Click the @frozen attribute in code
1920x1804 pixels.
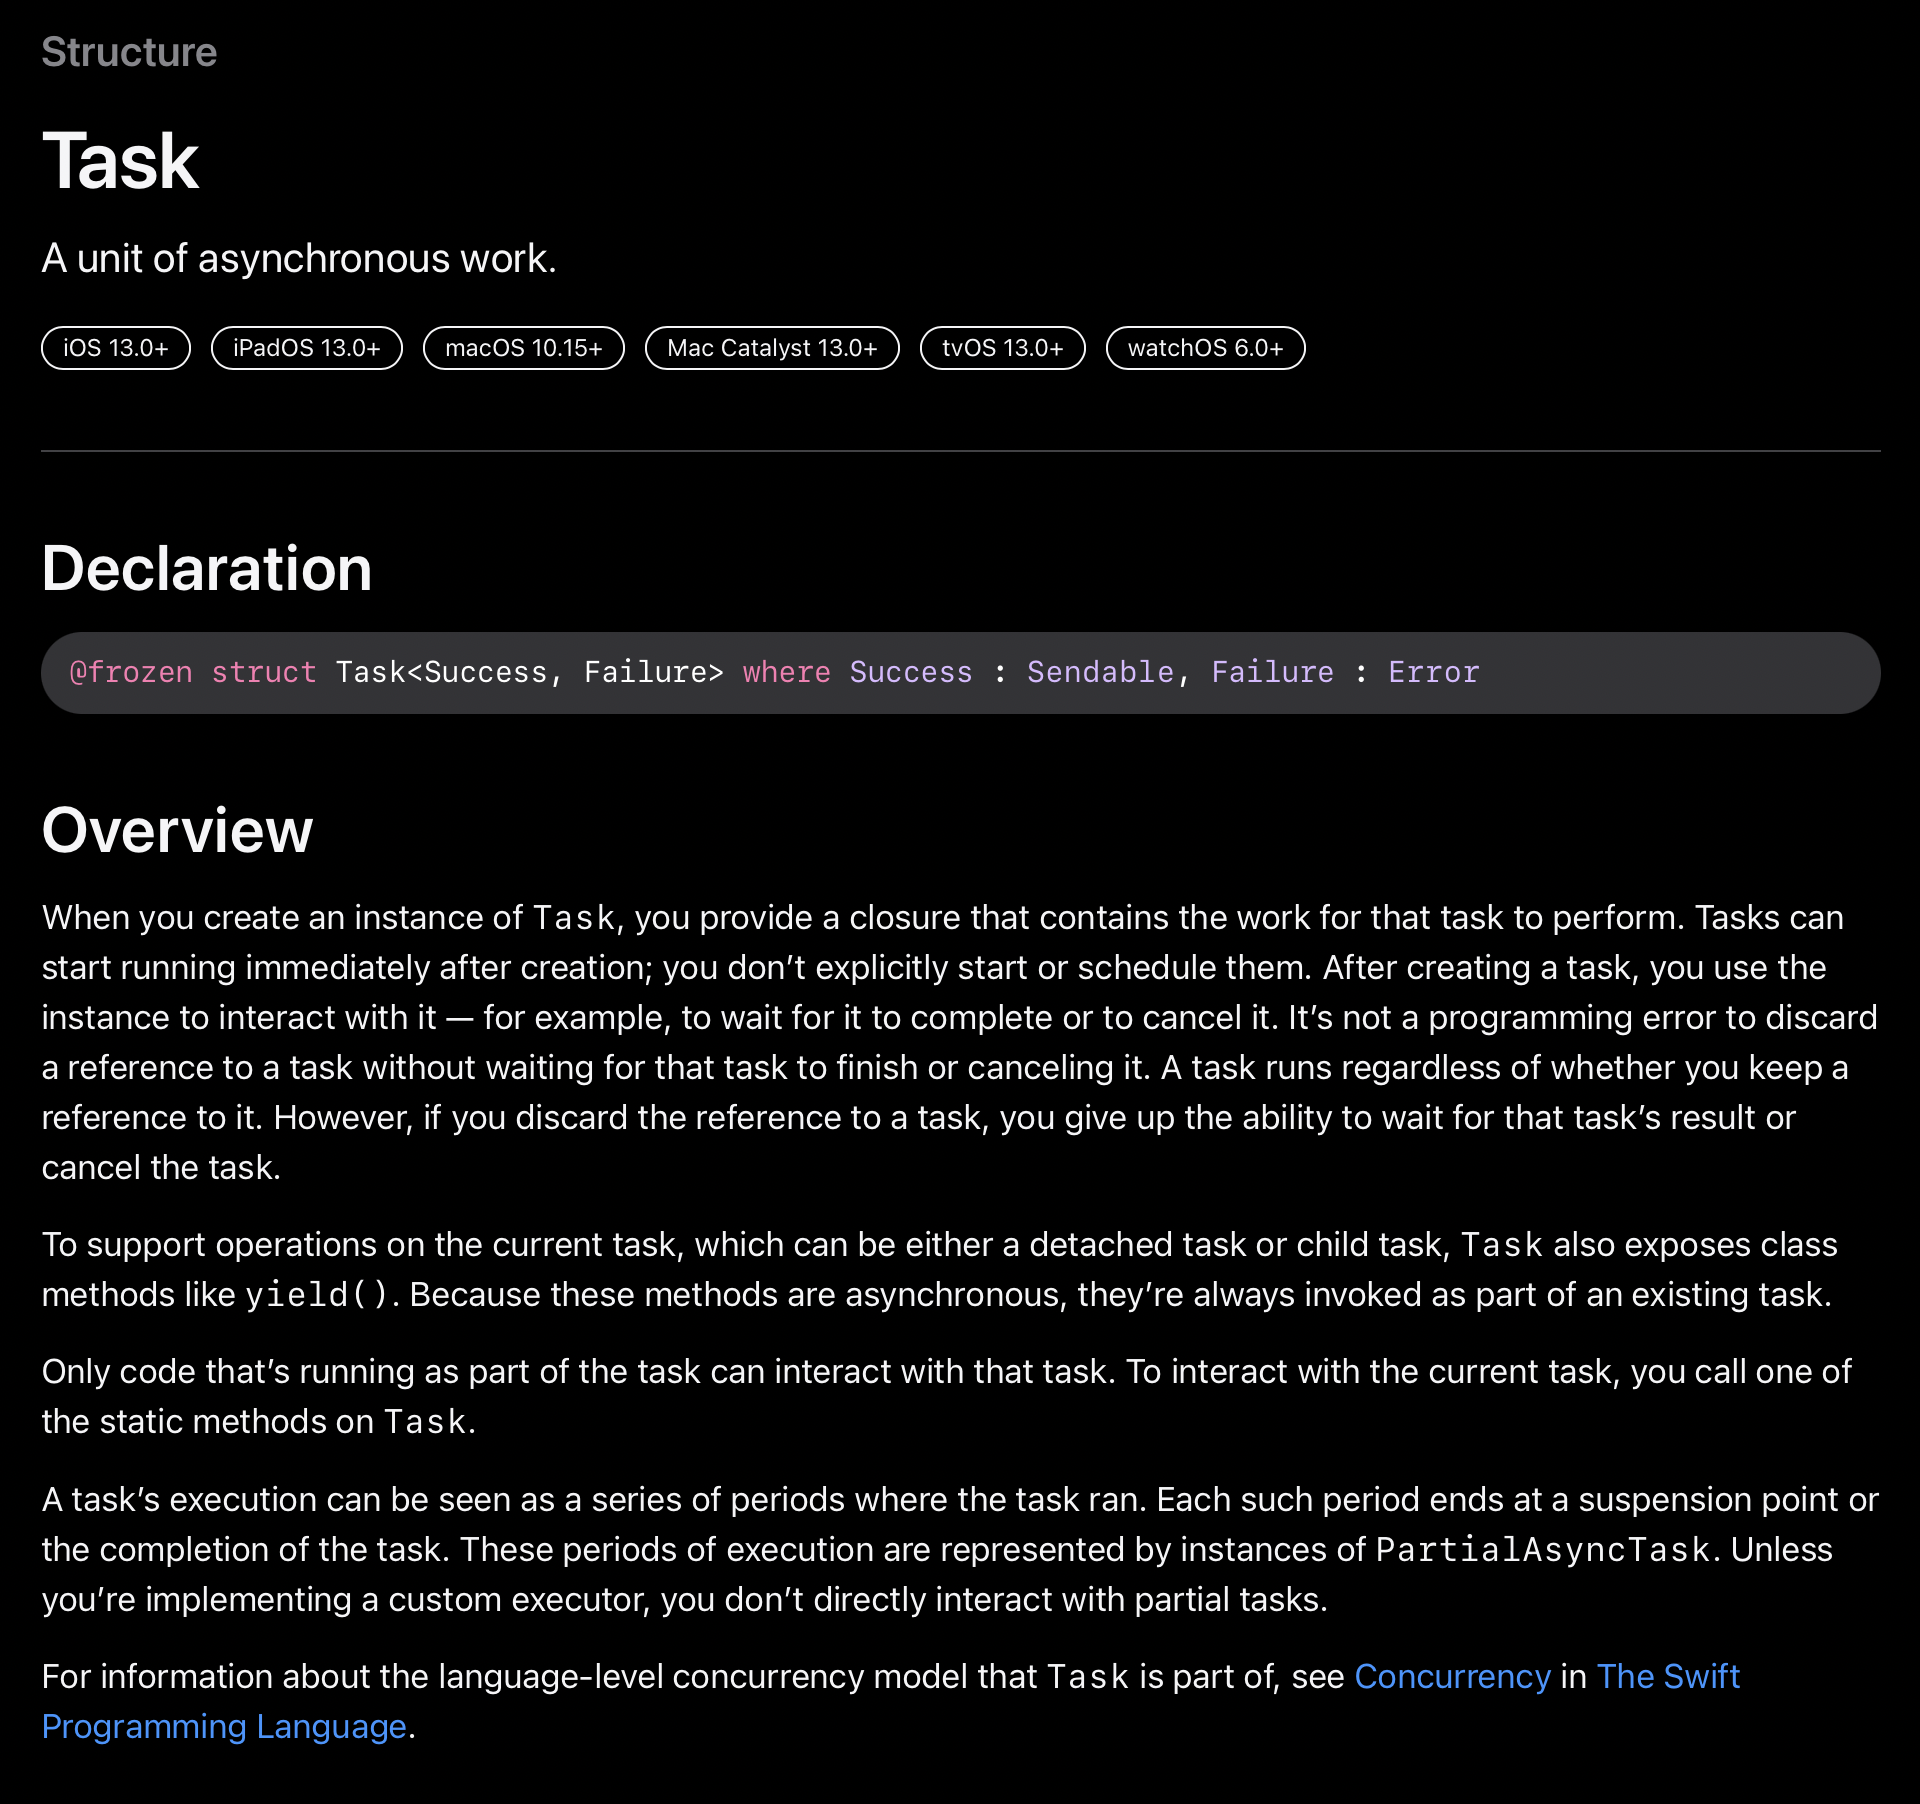pyautogui.click(x=131, y=672)
